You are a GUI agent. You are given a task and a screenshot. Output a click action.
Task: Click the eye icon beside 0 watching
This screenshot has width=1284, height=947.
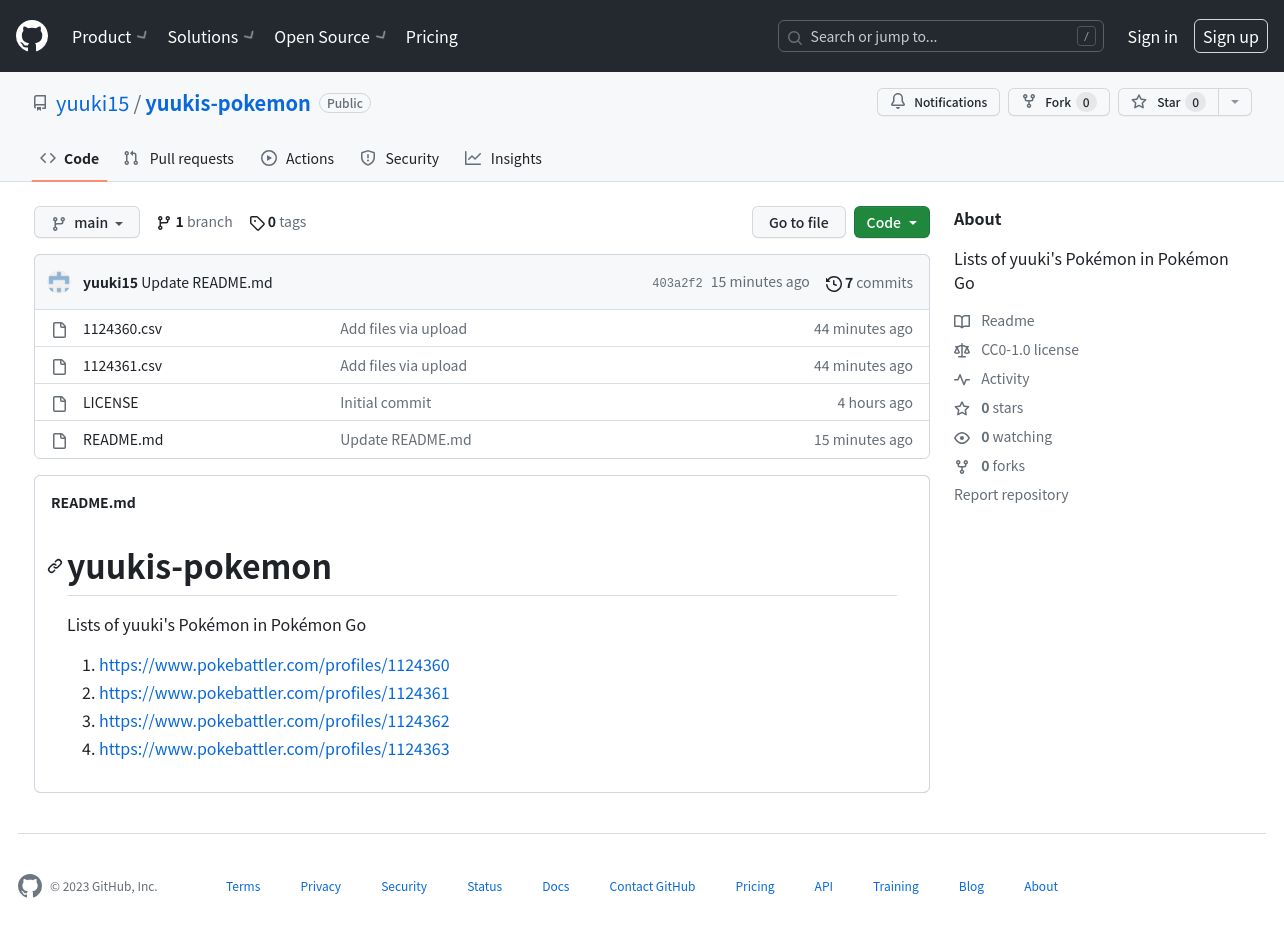962,437
